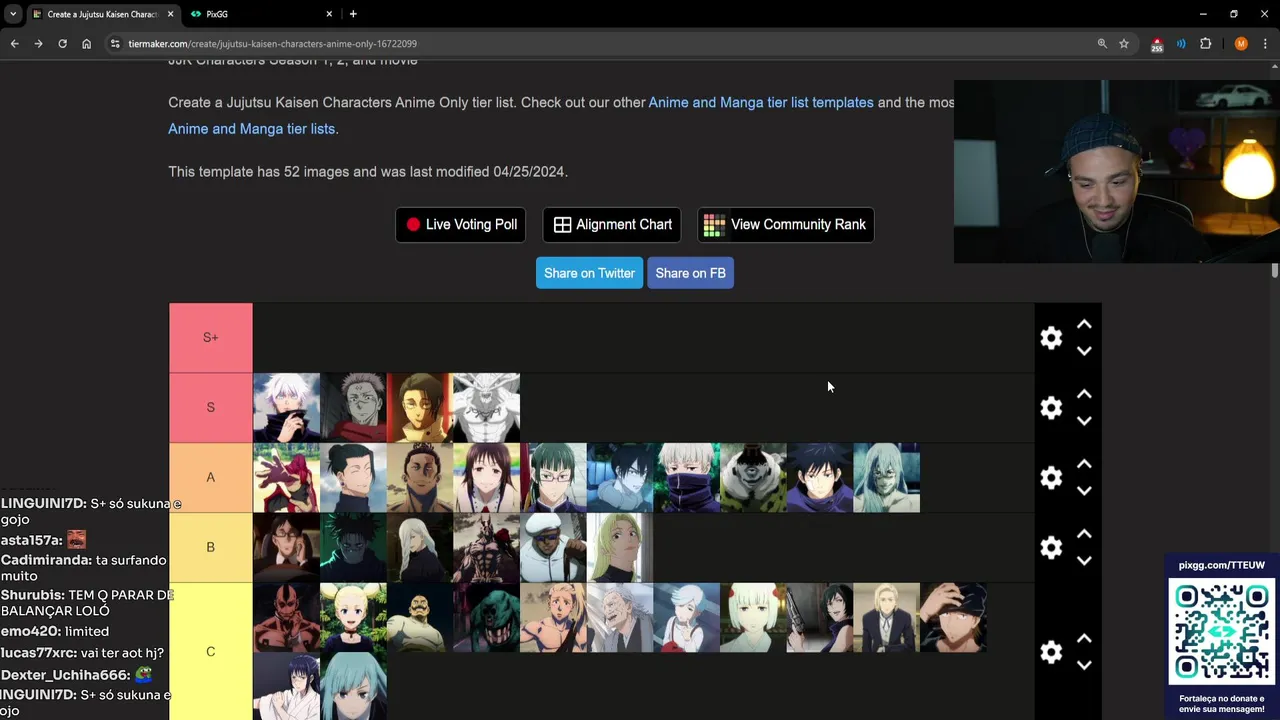
Task: Open settings gear for B tier
Action: tap(1051, 548)
